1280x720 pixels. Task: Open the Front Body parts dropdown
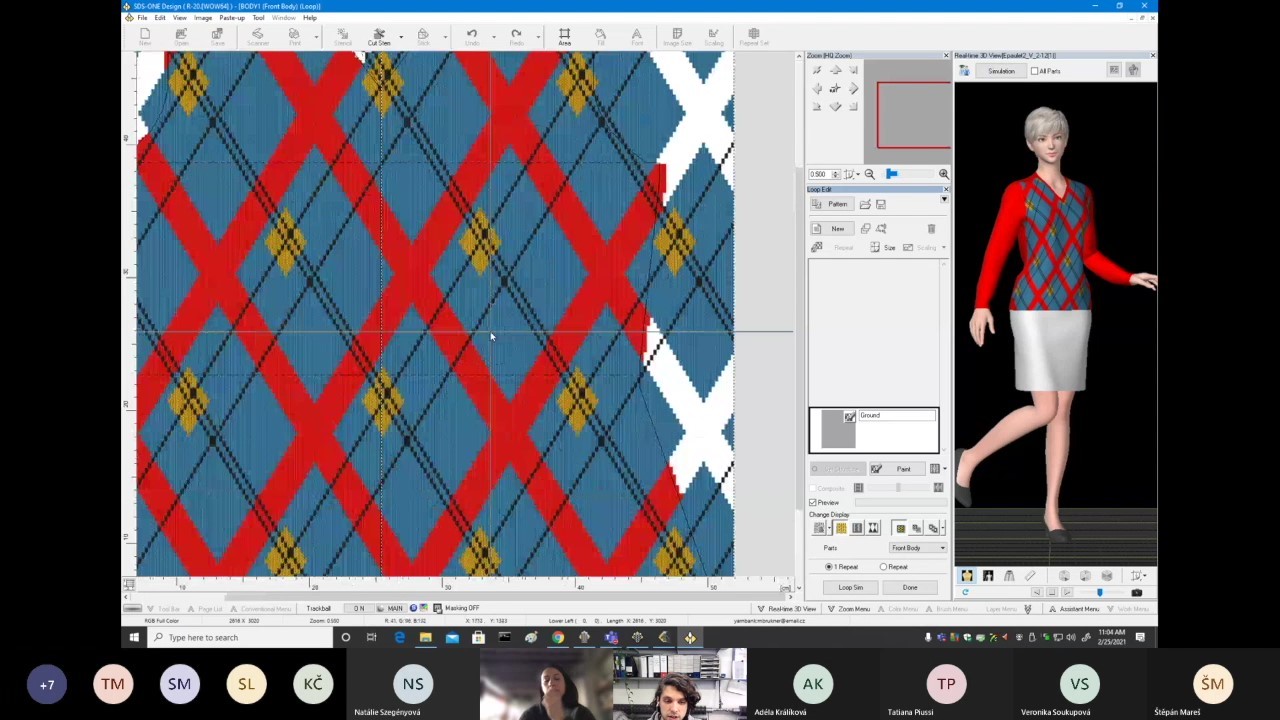[918, 548]
